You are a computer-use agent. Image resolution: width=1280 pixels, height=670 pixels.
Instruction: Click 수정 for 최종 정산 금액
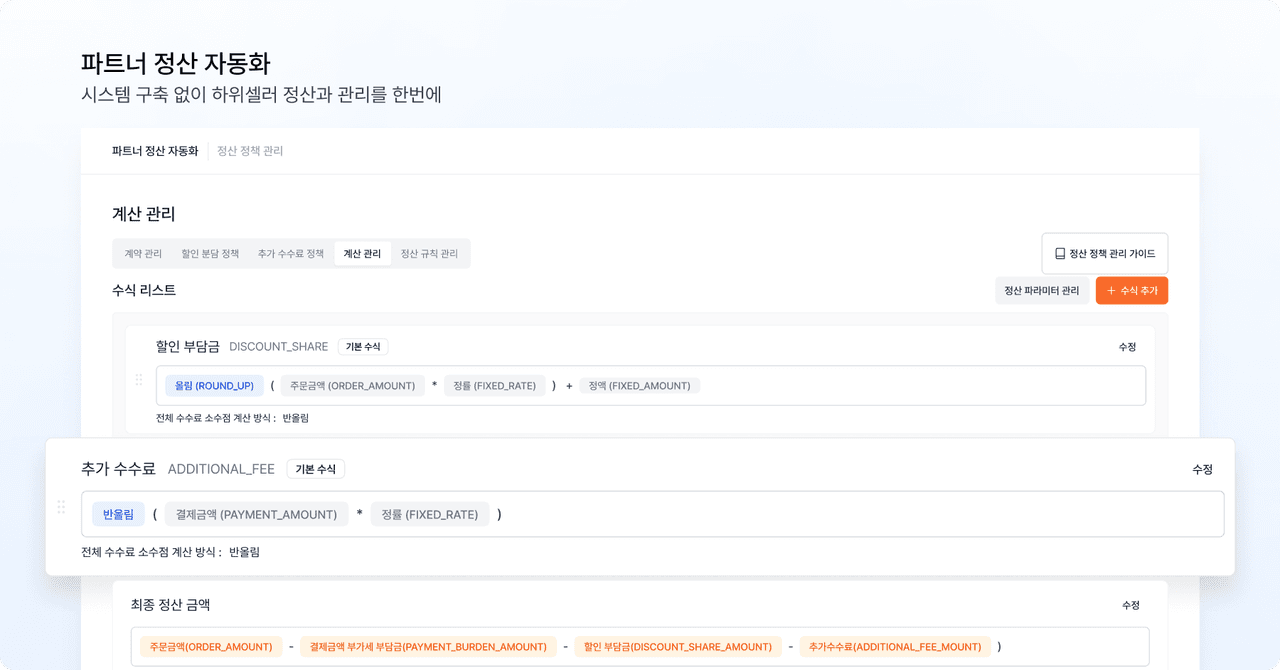click(1130, 605)
